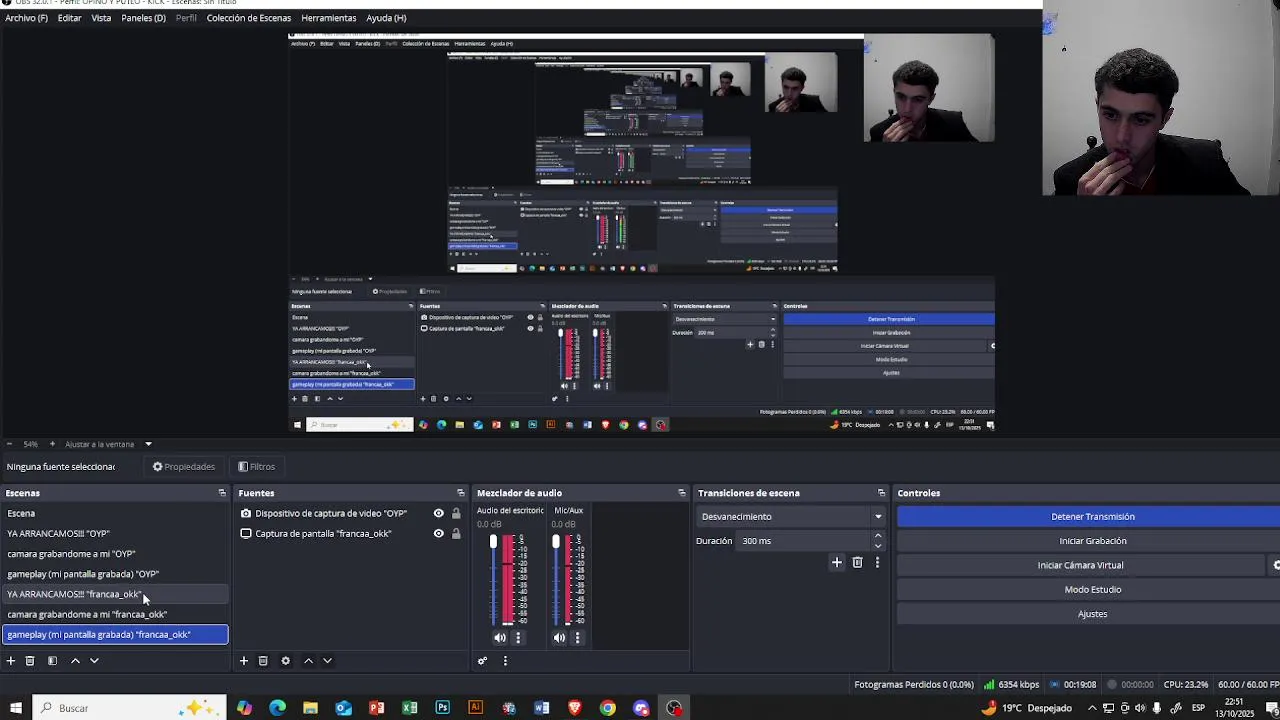The height and width of the screenshot is (720, 1280).
Task: Toggle lock on Dispositivo de captura de video
Action: [456, 513]
